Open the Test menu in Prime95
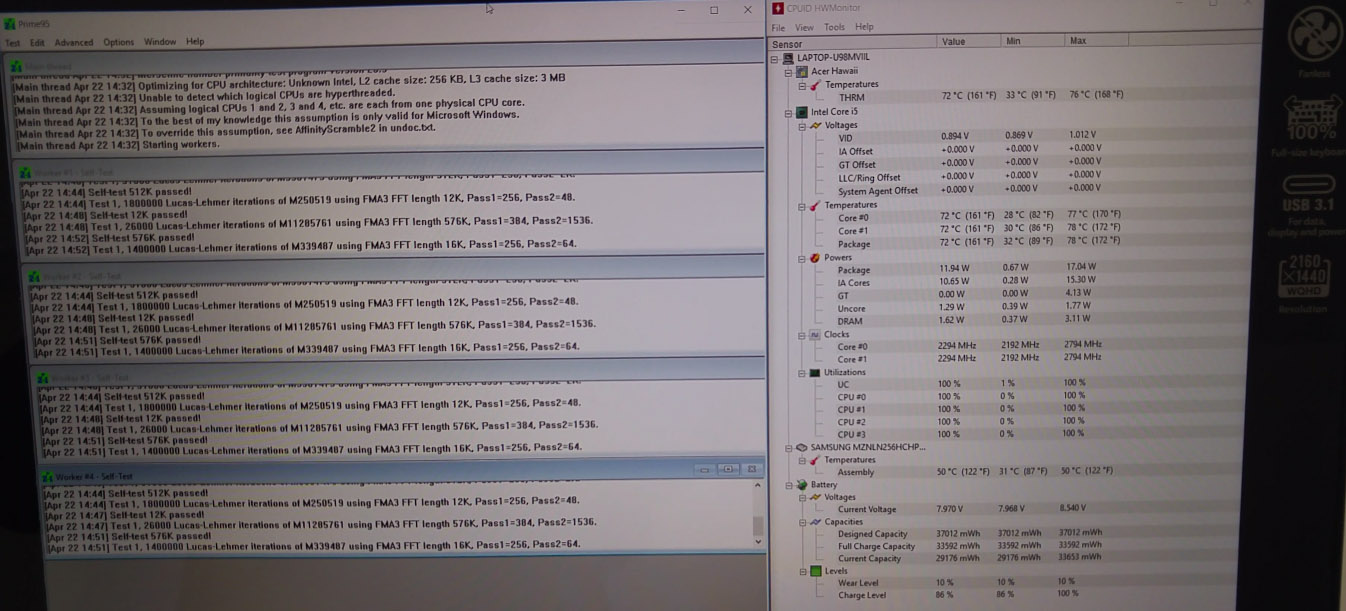This screenshot has height=611, width=1346. [12, 43]
